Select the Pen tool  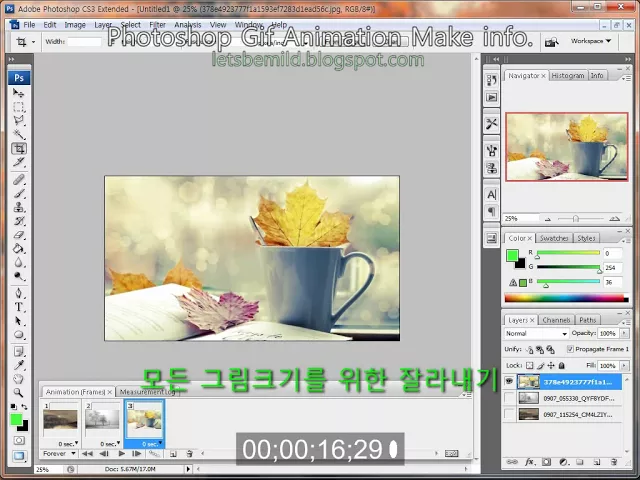click(x=18, y=293)
